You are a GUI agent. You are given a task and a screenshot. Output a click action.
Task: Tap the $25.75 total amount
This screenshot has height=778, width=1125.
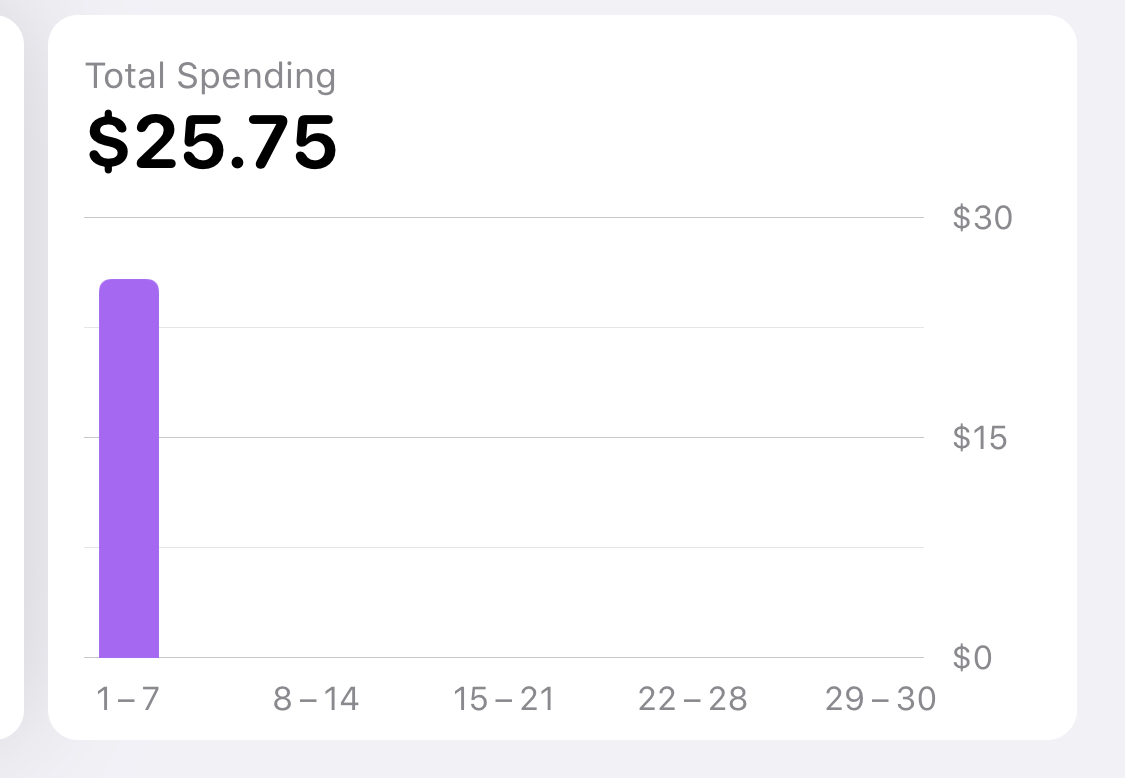point(212,143)
